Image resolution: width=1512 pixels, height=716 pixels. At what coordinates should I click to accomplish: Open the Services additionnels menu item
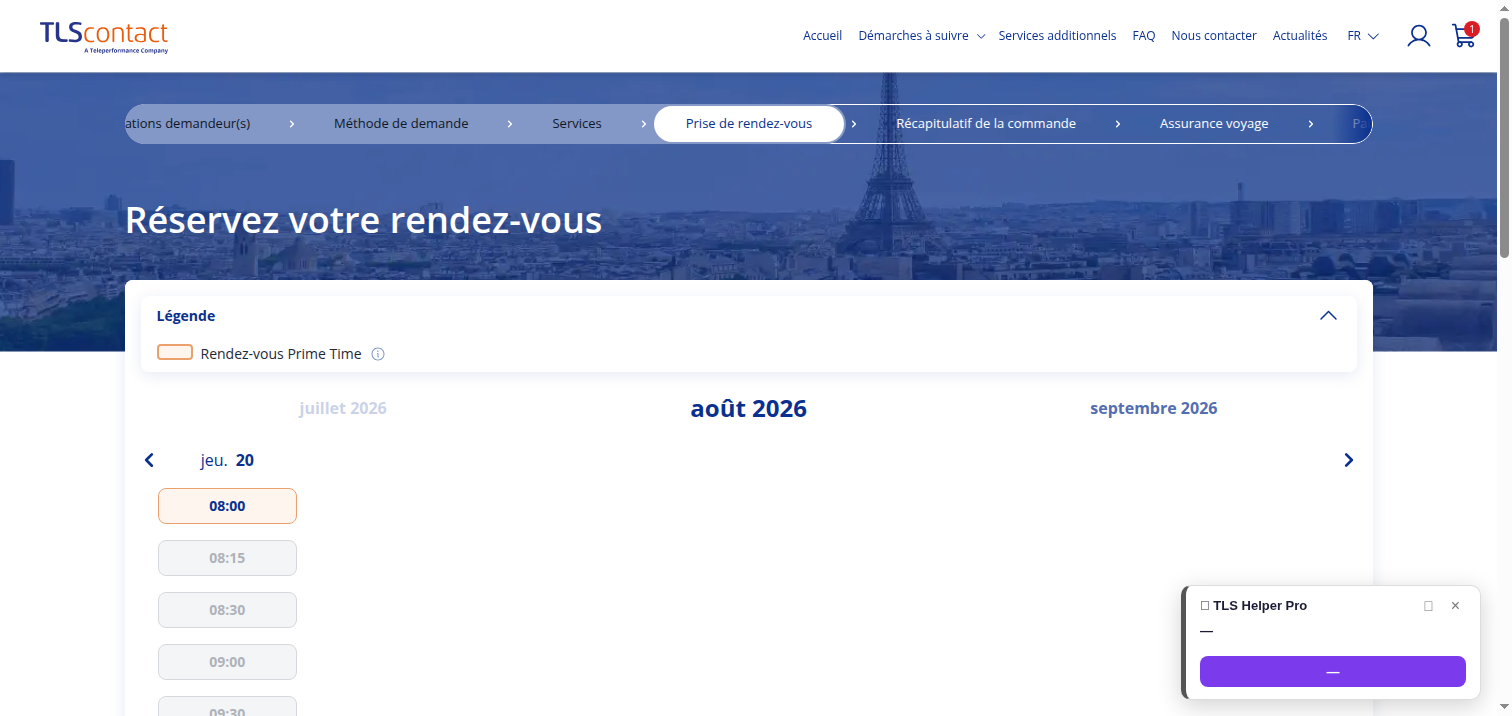[1057, 36]
